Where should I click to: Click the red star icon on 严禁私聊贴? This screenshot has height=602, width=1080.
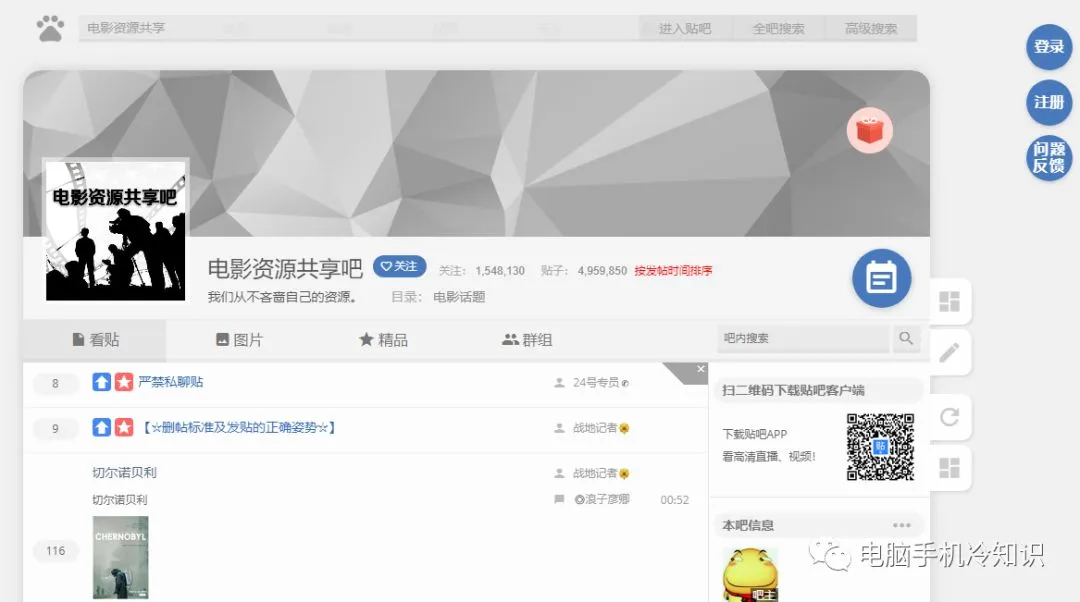pyautogui.click(x=124, y=382)
